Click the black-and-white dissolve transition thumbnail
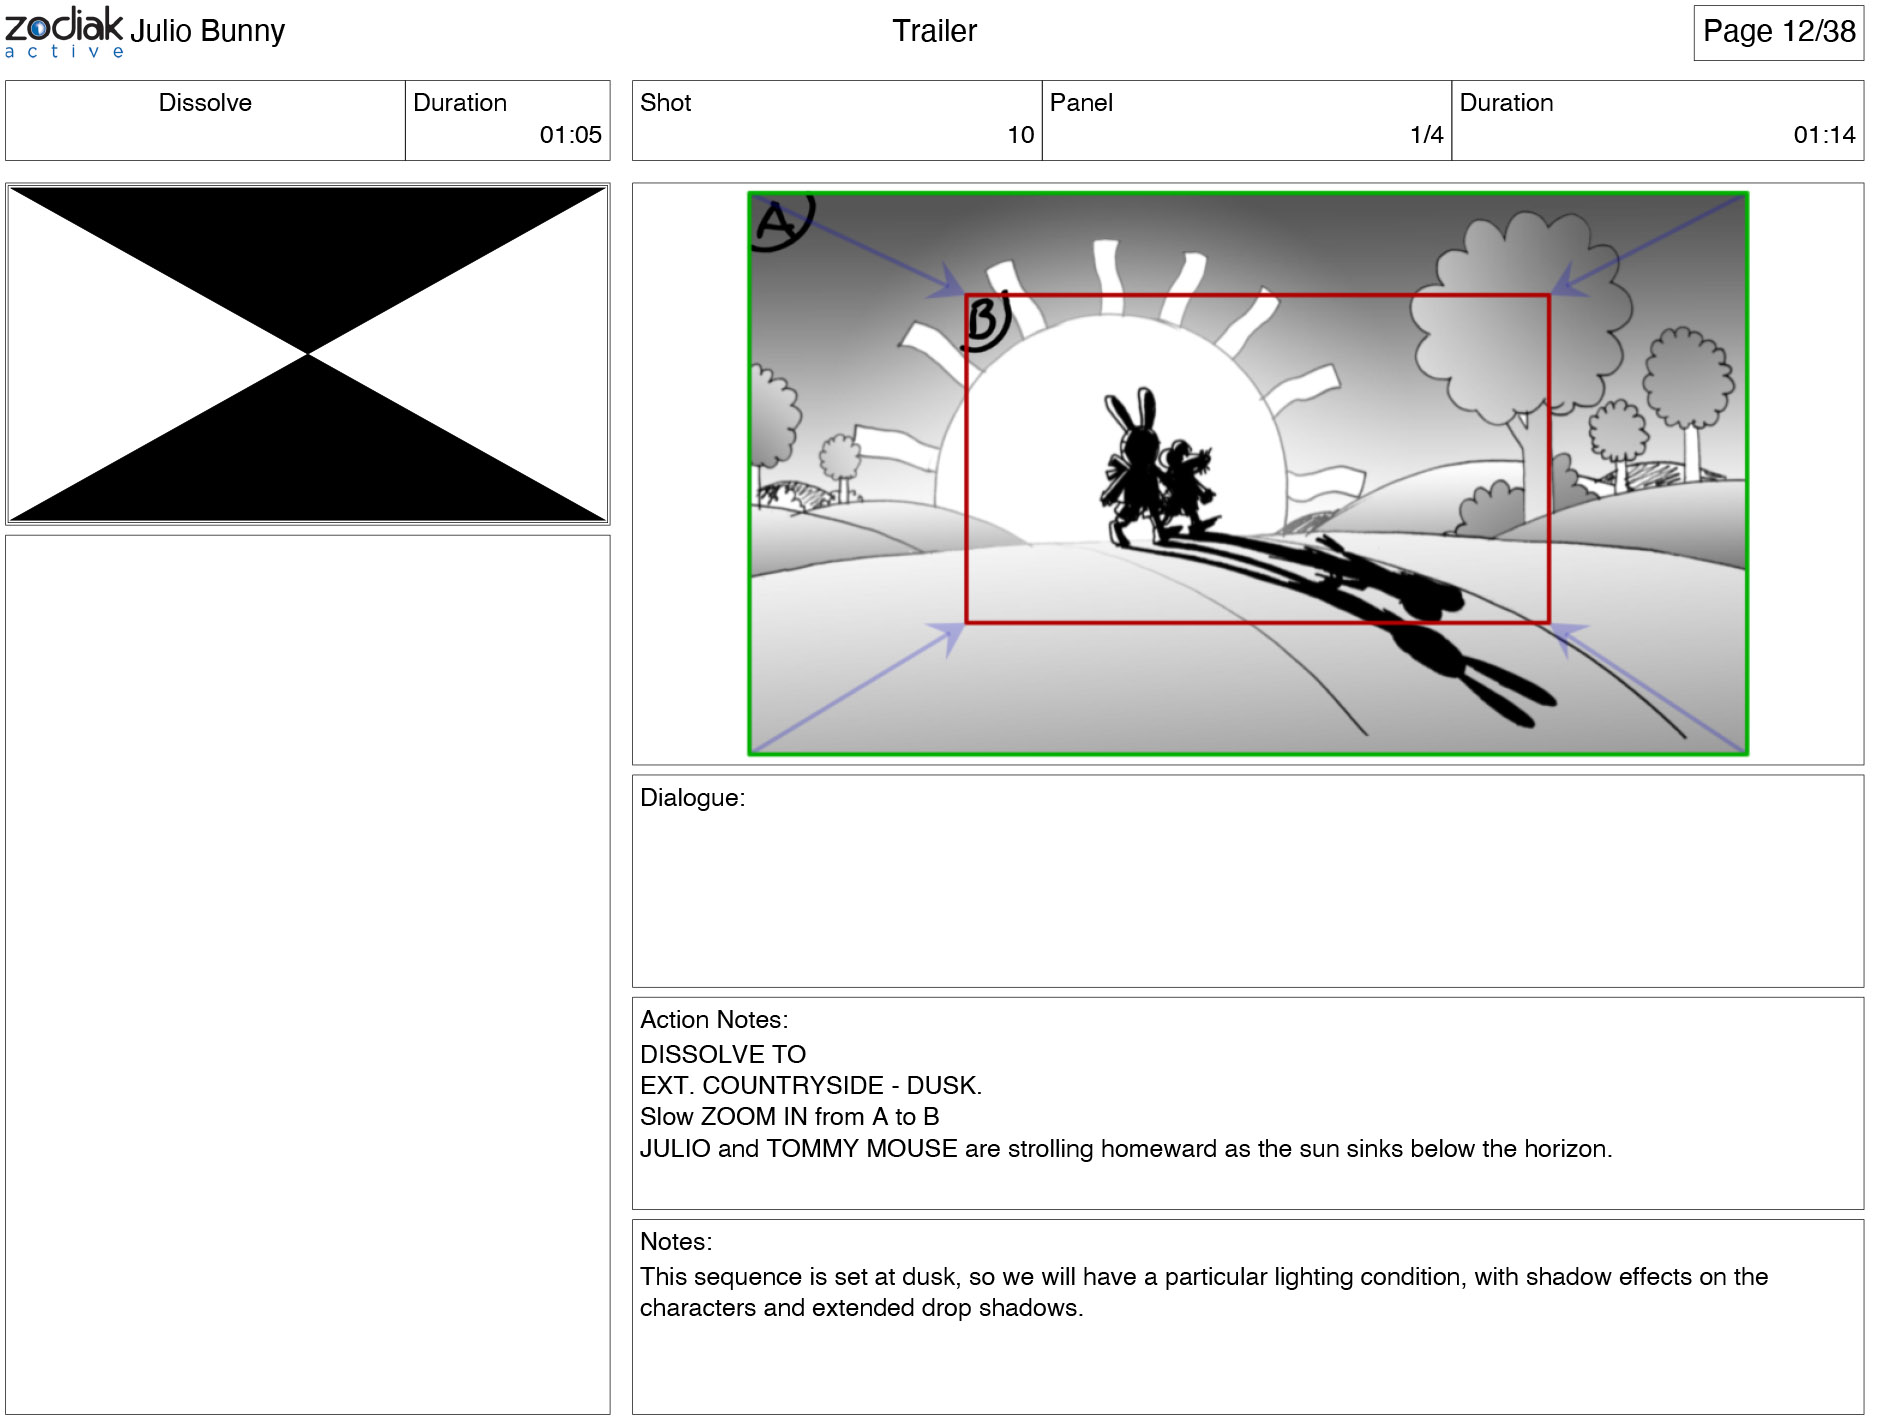The height and width of the screenshot is (1420, 1894). click(x=308, y=354)
